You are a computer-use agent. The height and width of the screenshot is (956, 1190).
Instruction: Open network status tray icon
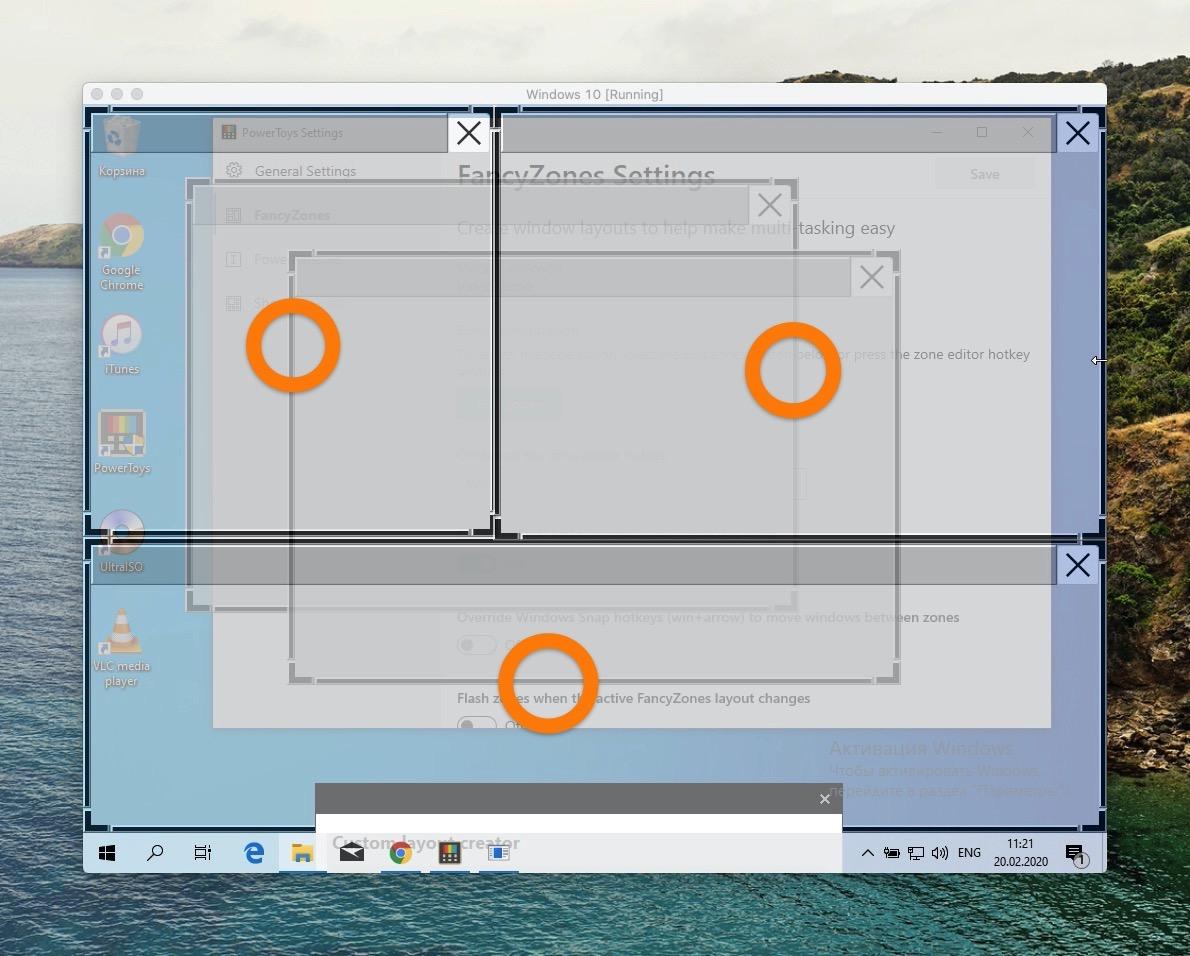(x=916, y=853)
